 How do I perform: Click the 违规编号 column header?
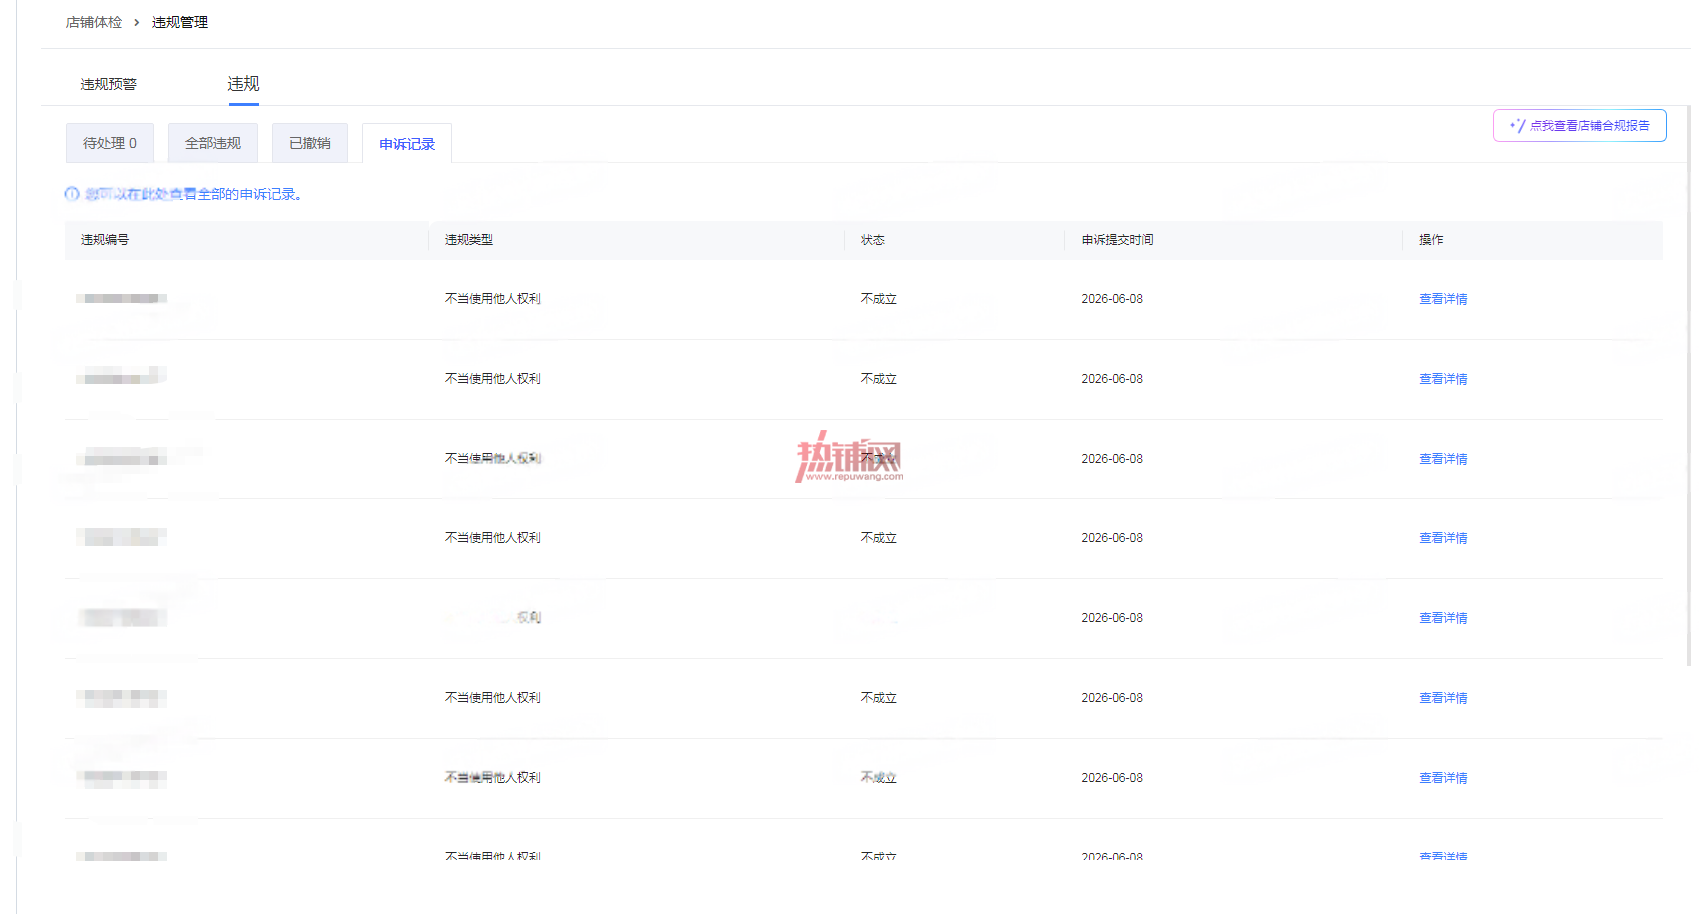pyautogui.click(x=105, y=240)
